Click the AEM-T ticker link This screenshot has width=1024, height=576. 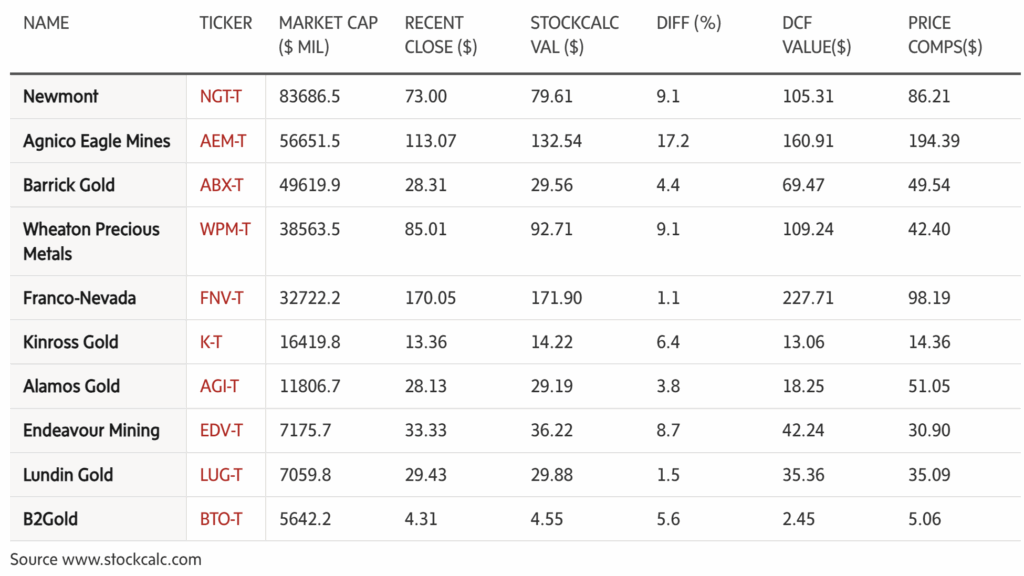[223, 141]
